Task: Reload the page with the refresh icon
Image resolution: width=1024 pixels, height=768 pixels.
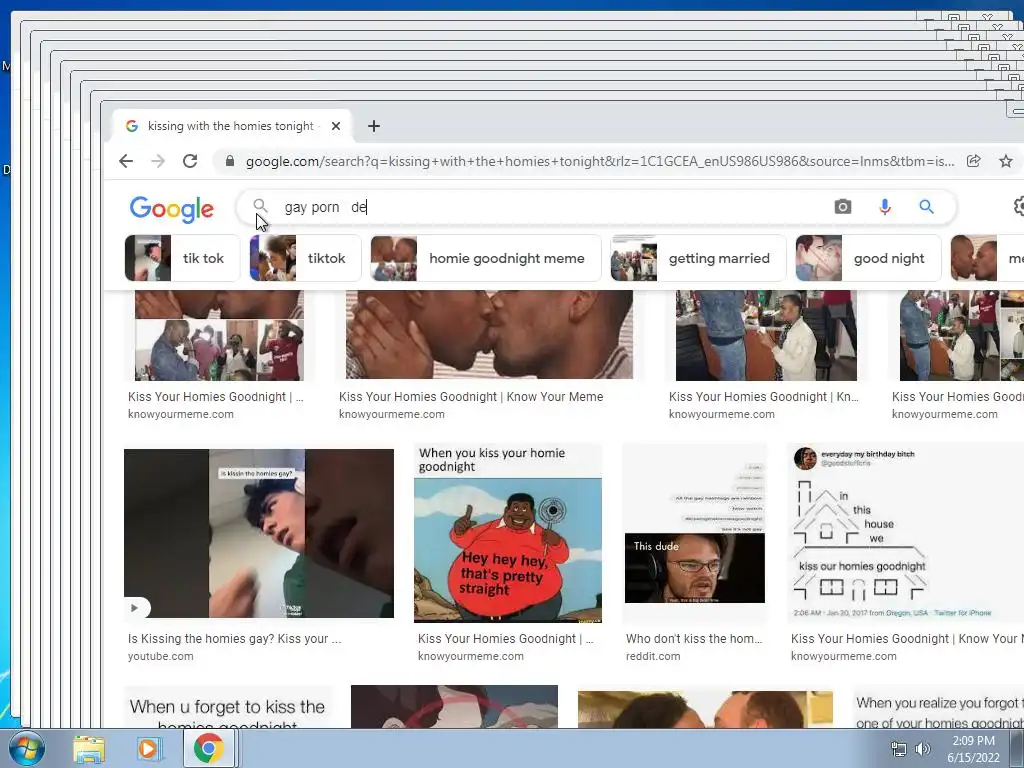Action: 190,161
